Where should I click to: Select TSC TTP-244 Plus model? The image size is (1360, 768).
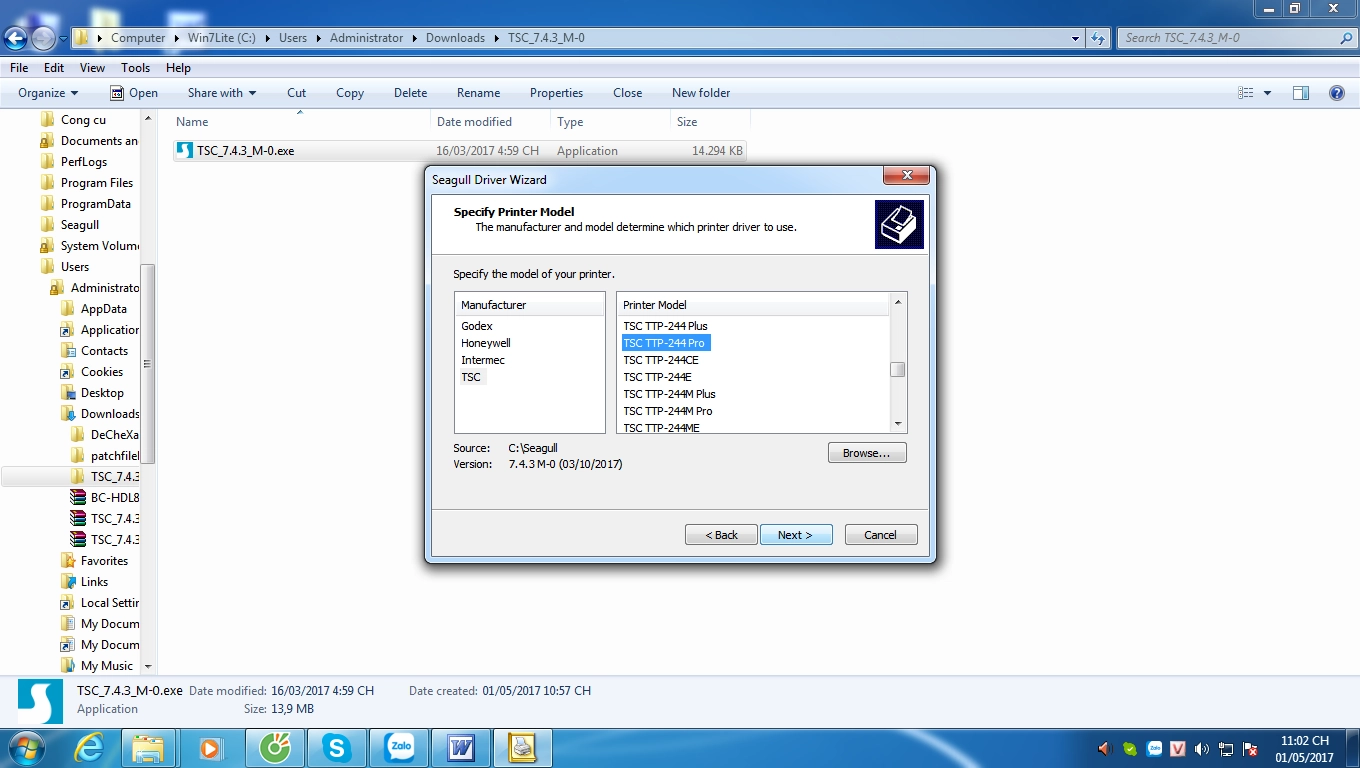pyautogui.click(x=665, y=326)
